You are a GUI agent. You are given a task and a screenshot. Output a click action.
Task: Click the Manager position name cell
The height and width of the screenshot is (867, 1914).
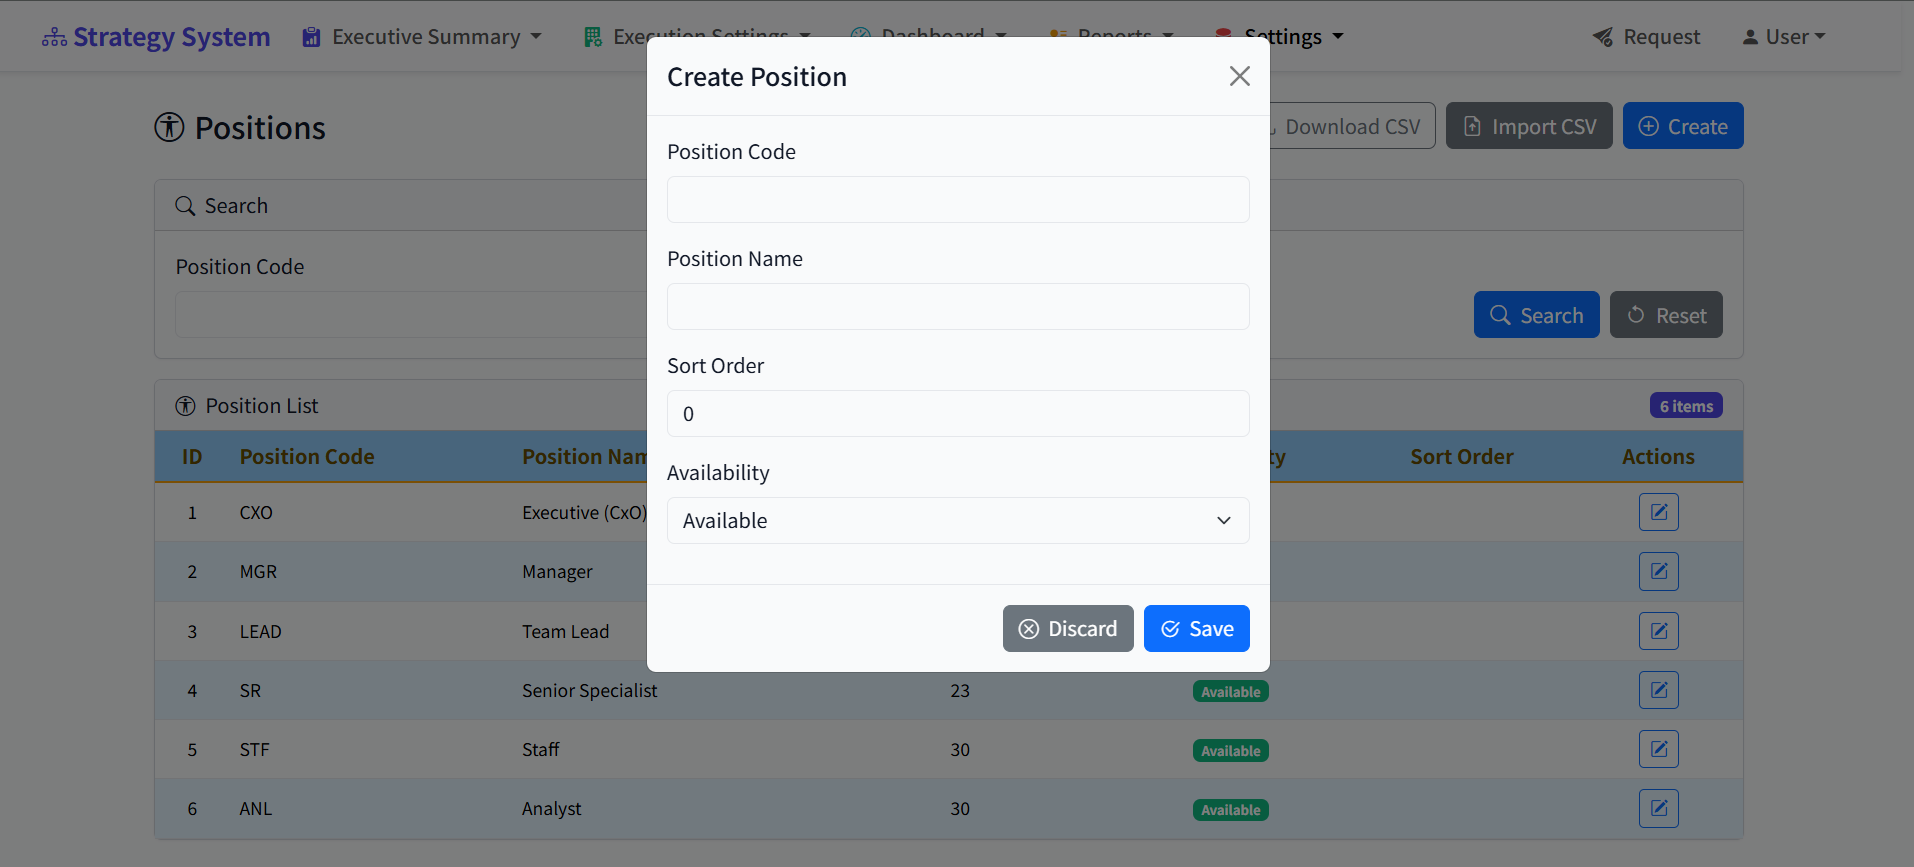(x=557, y=572)
